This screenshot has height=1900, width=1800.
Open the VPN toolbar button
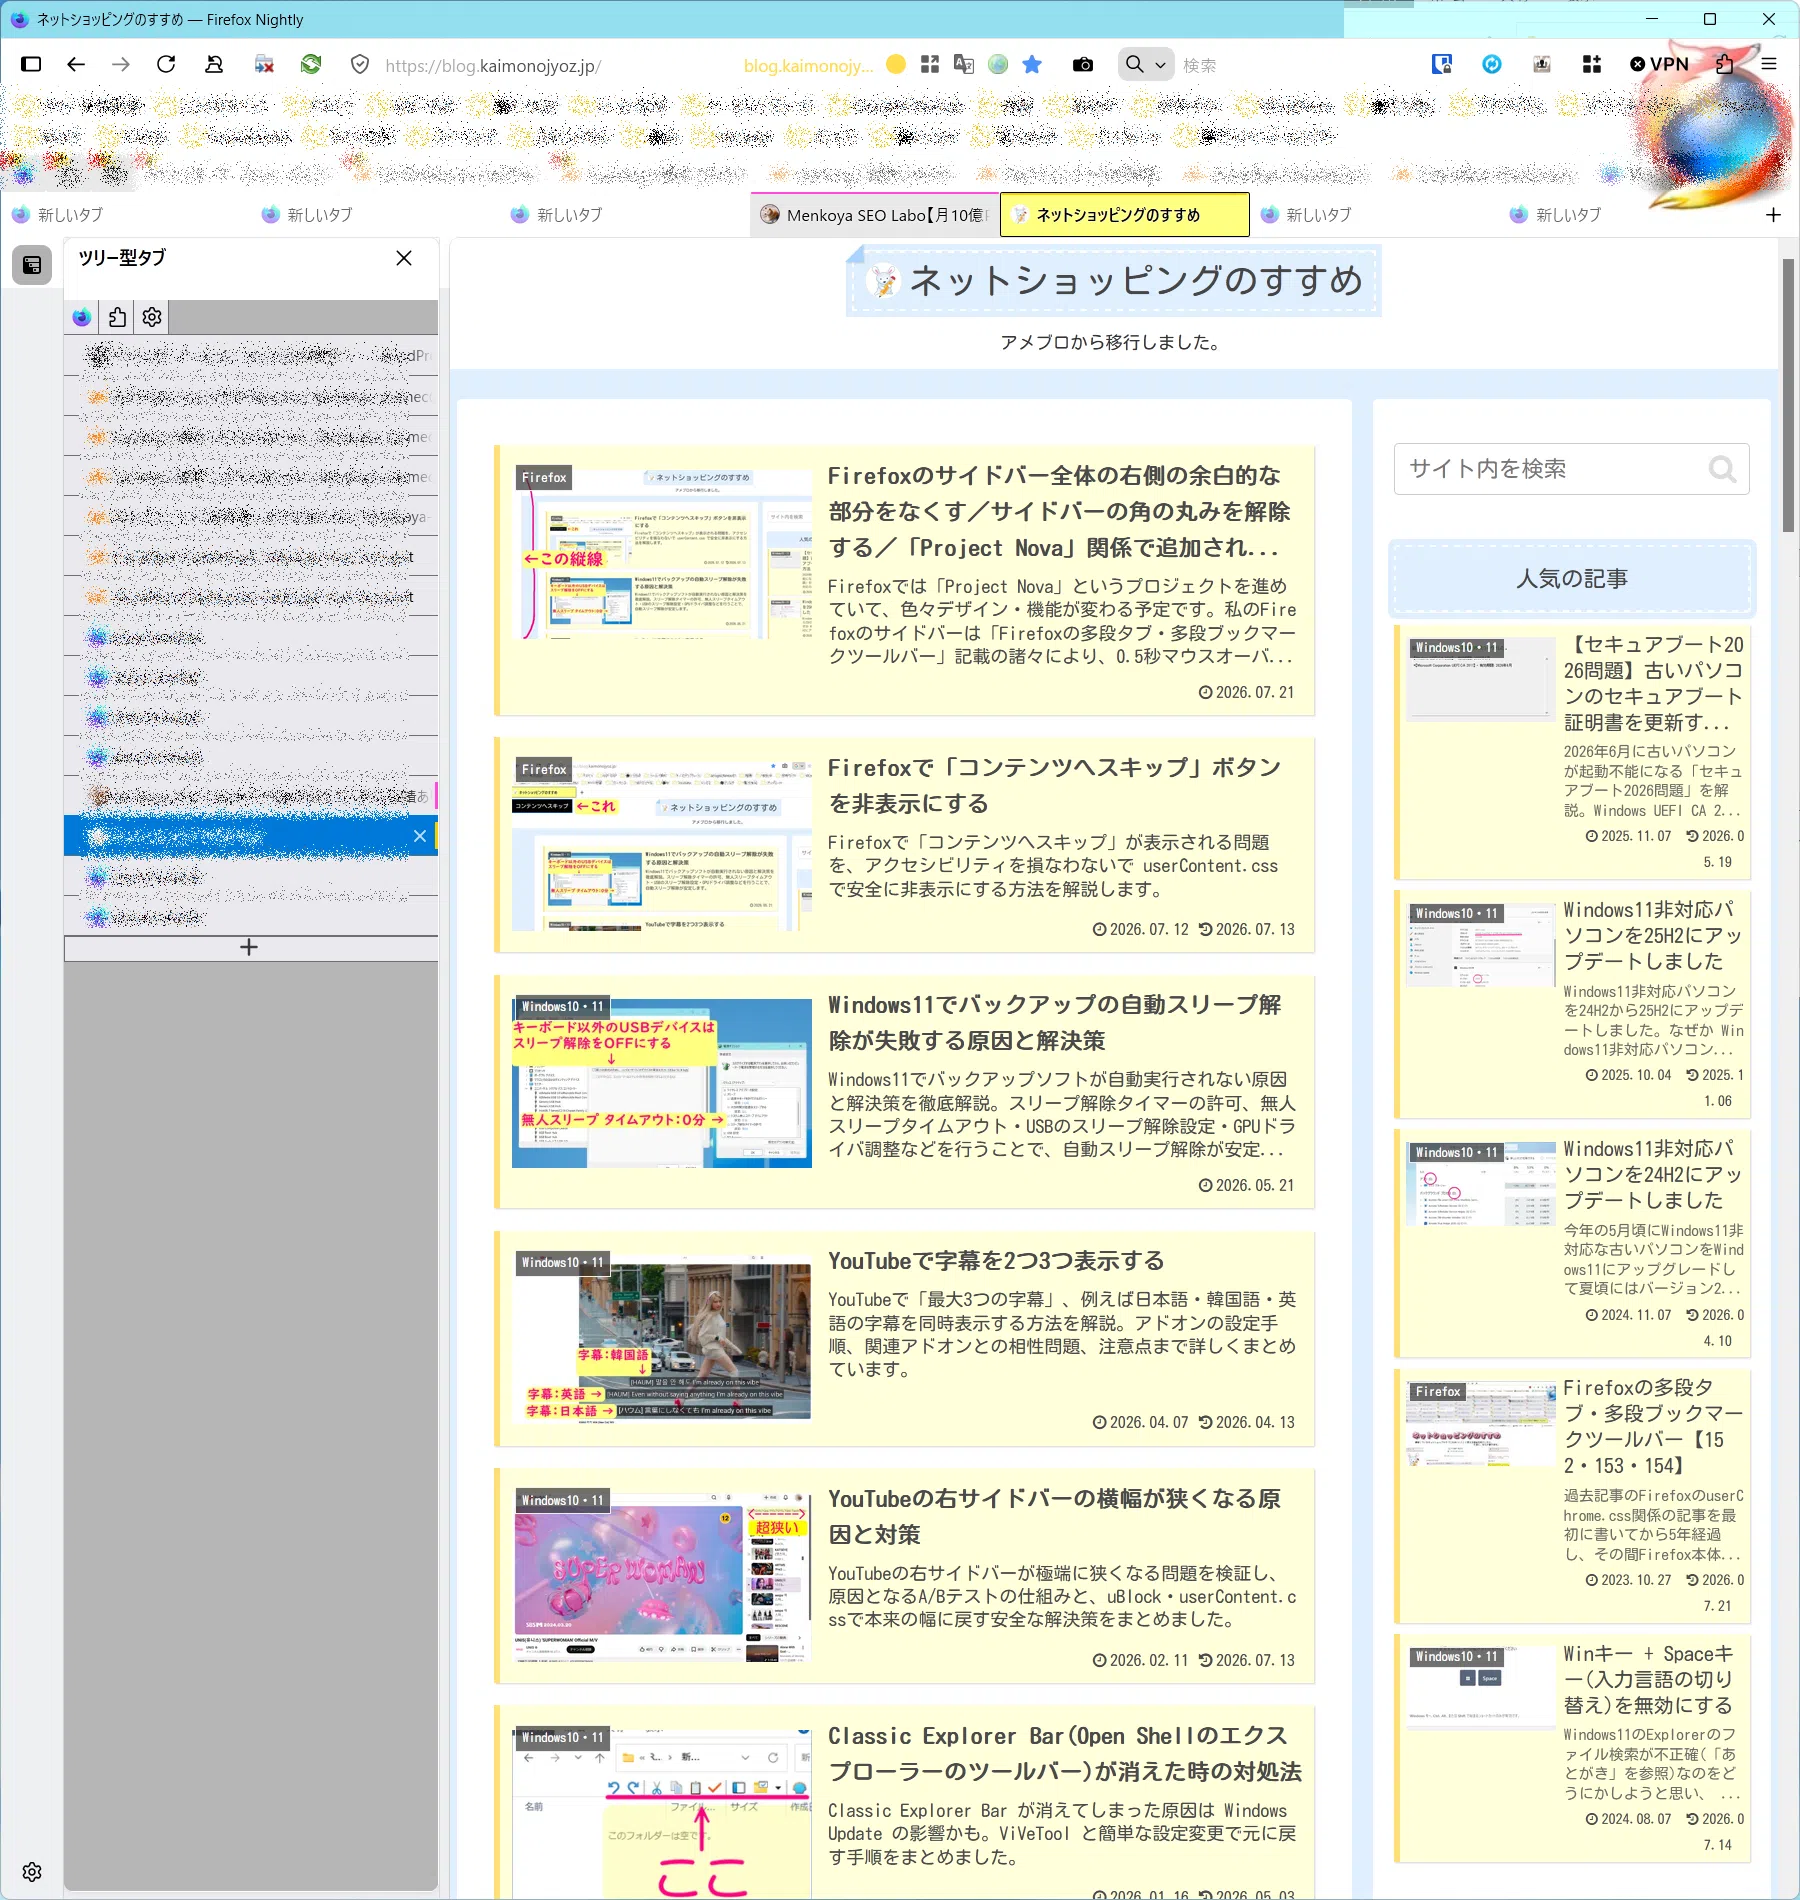[1659, 64]
